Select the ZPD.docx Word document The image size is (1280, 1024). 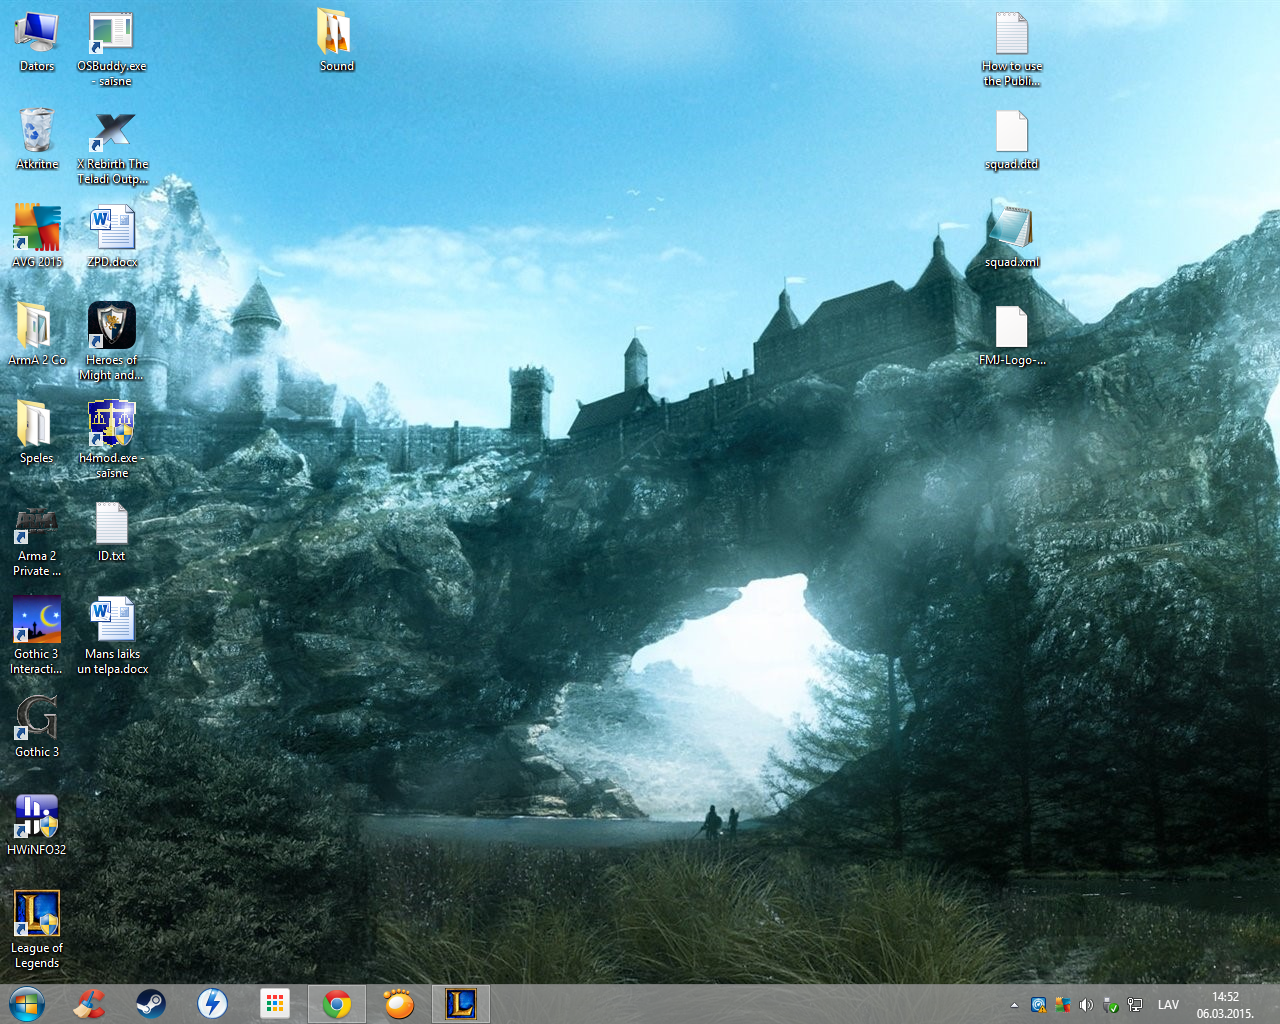[112, 237]
